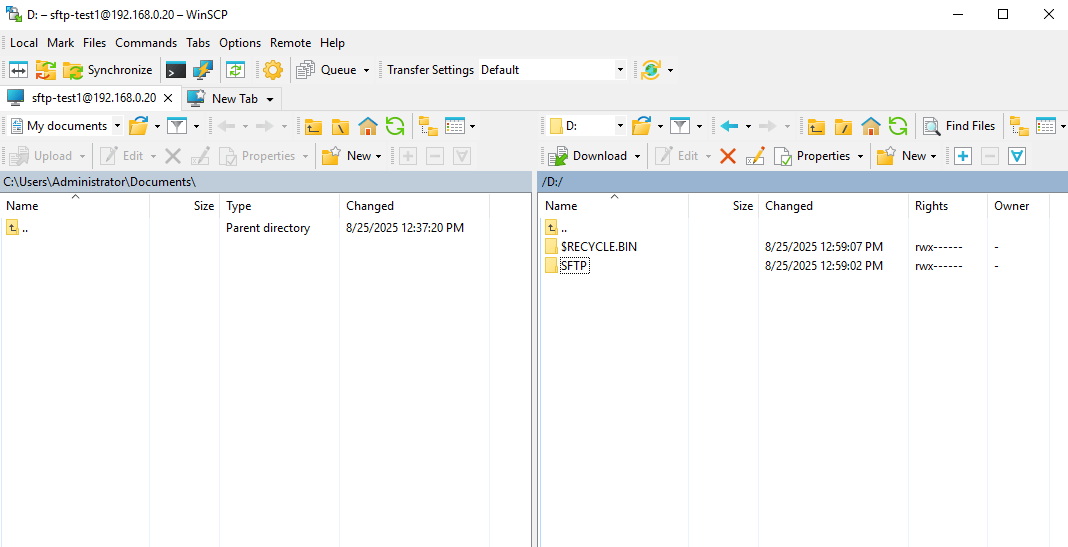Screen dimensions: 1068x547
Task: Open the Help menu
Action: click(x=332, y=42)
